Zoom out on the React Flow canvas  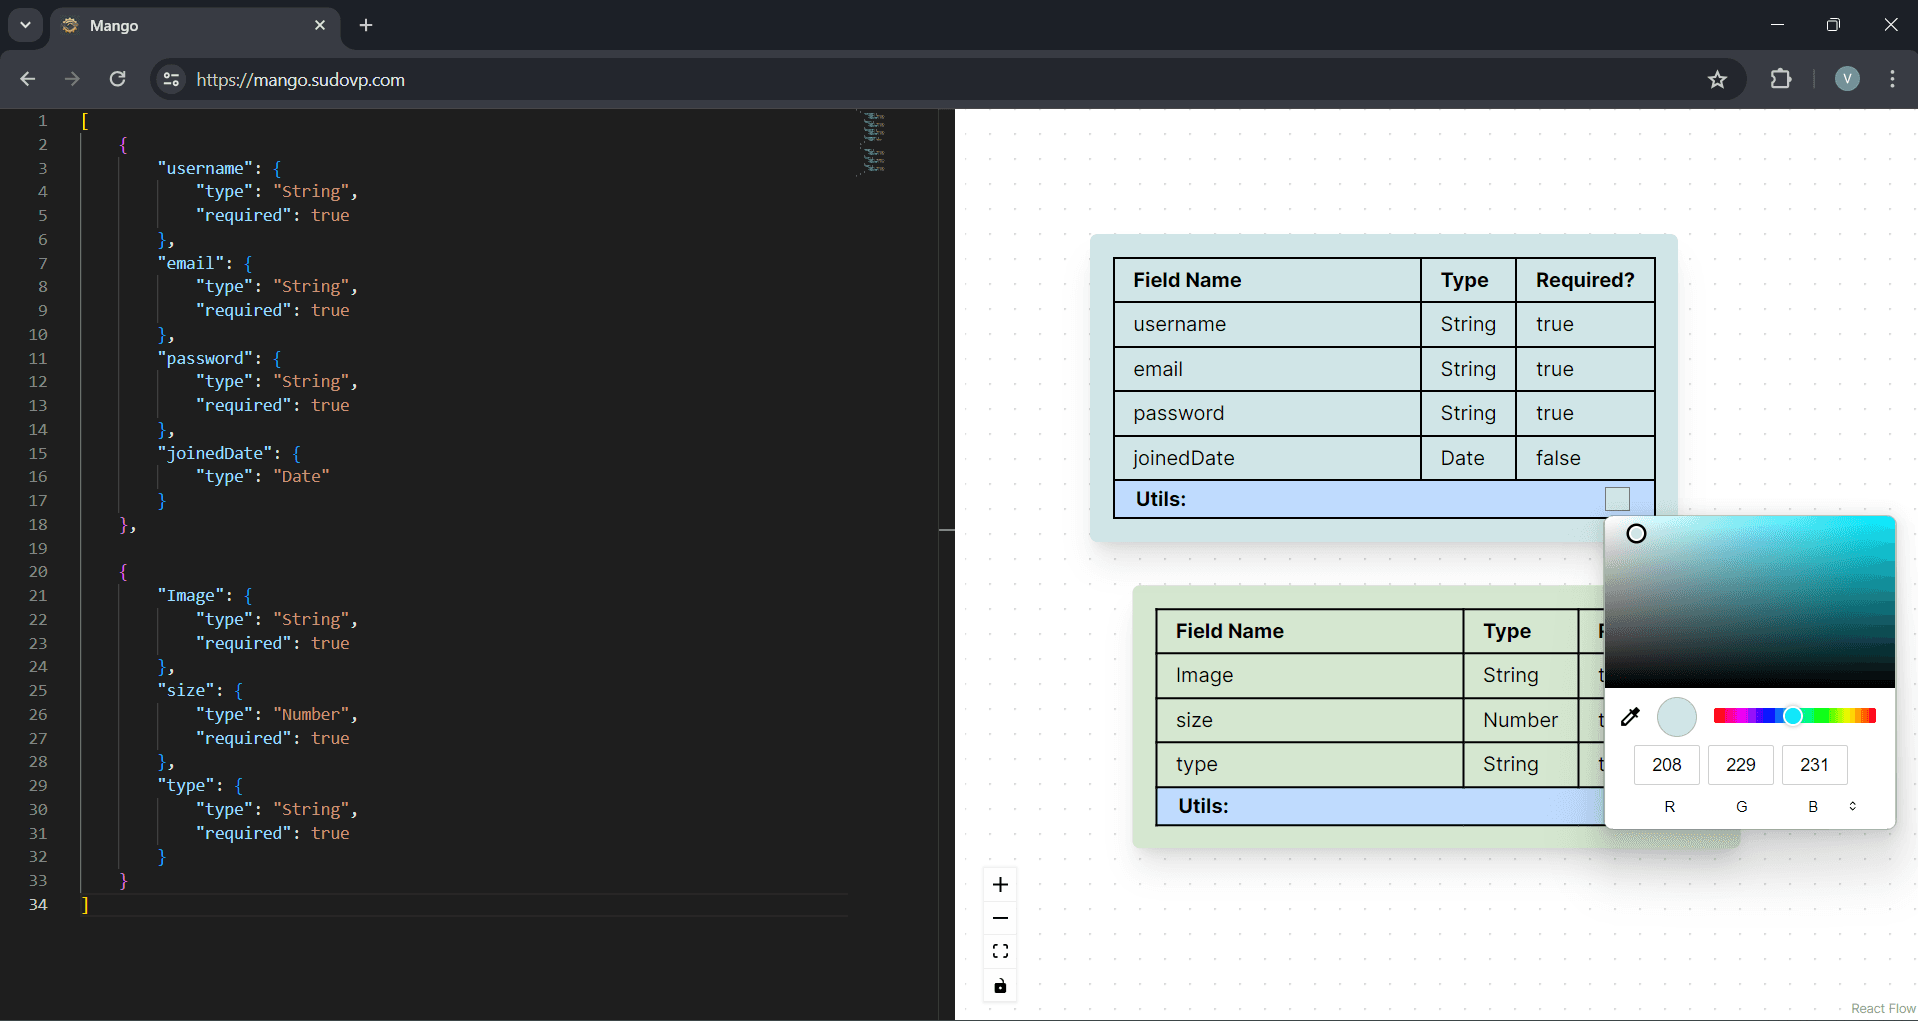[1000, 918]
